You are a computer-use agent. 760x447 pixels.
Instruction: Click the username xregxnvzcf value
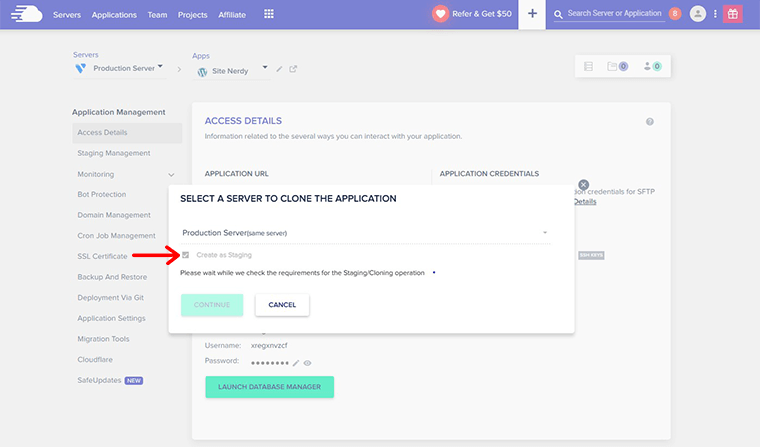pos(269,346)
